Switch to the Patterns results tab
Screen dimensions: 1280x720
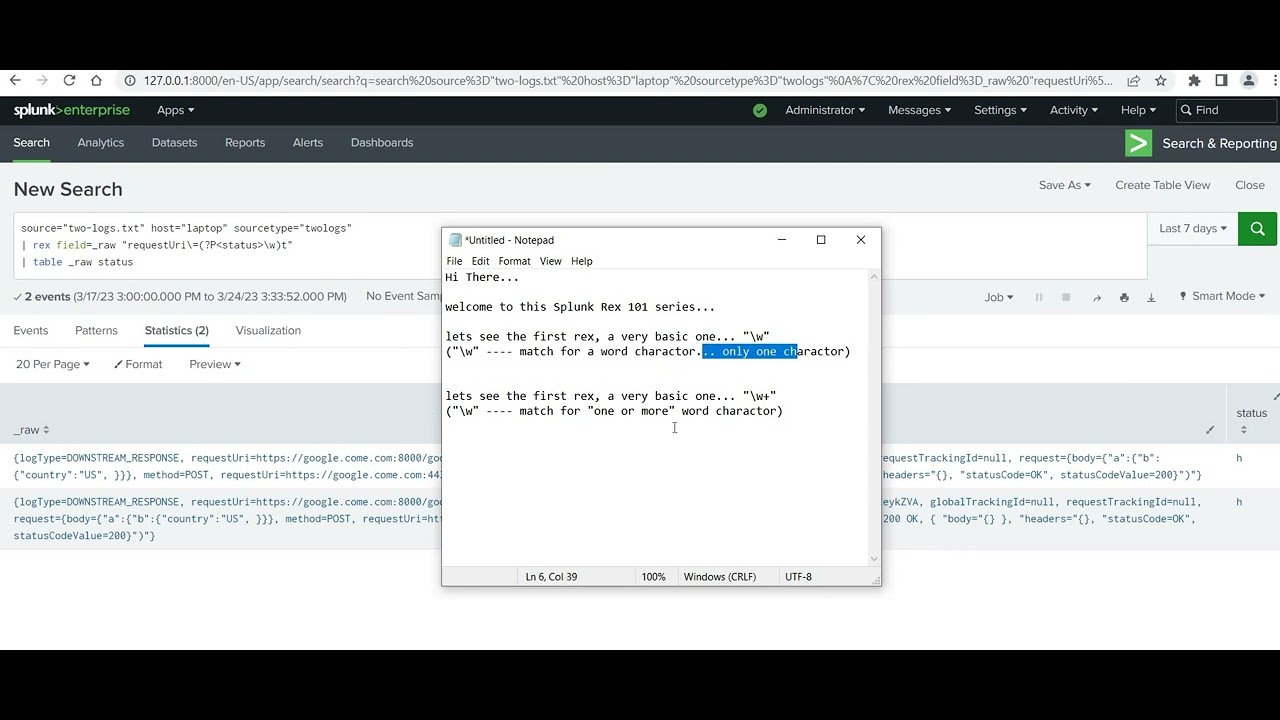[x=96, y=330]
